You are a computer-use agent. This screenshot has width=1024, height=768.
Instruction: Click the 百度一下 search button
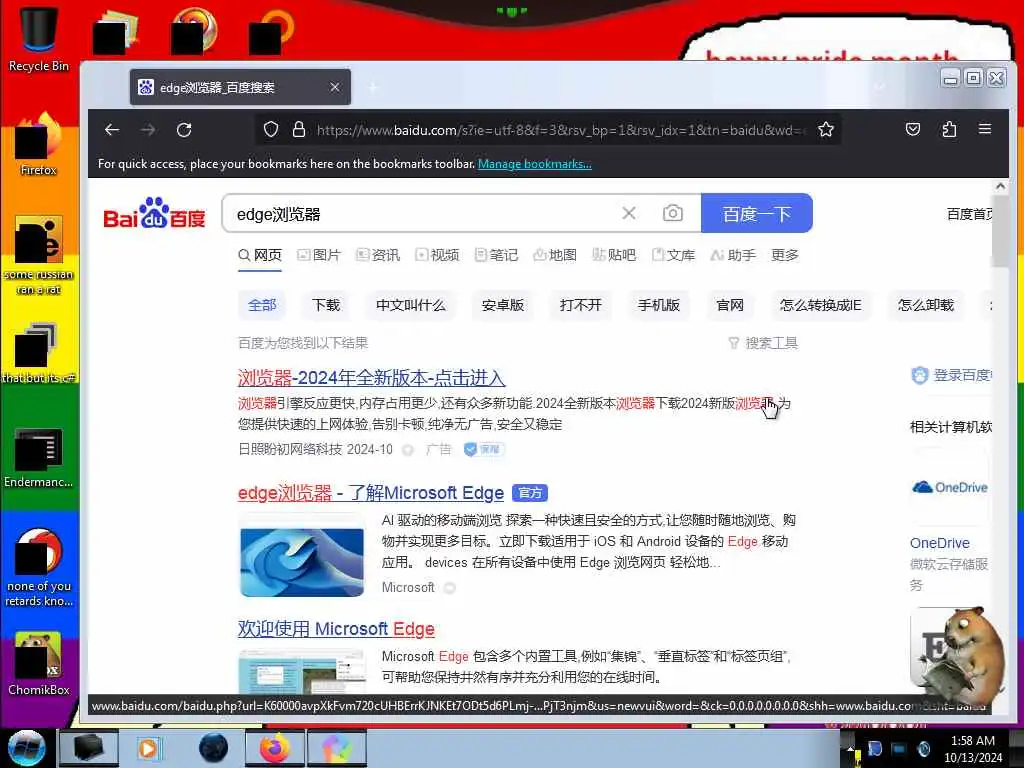(x=757, y=213)
